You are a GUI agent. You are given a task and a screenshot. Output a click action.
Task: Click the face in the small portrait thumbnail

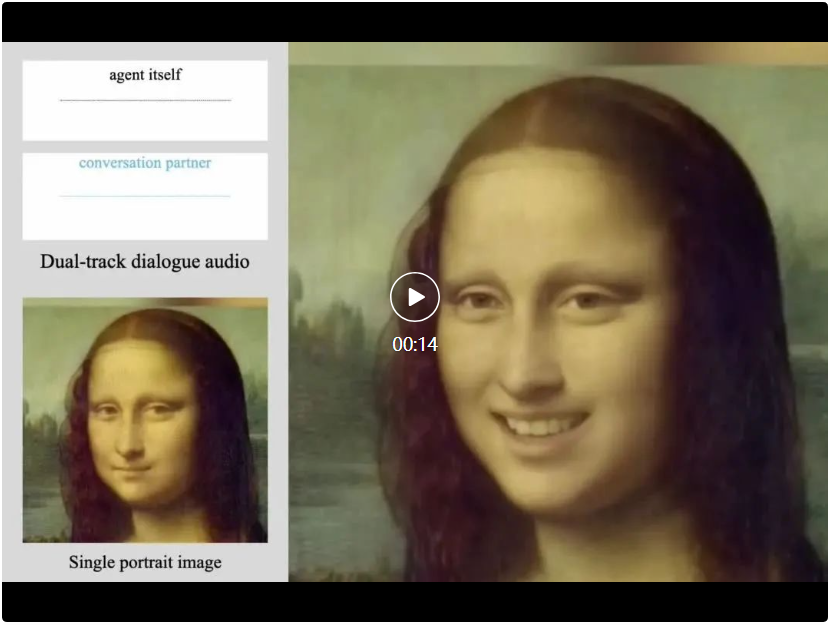[x=138, y=430]
